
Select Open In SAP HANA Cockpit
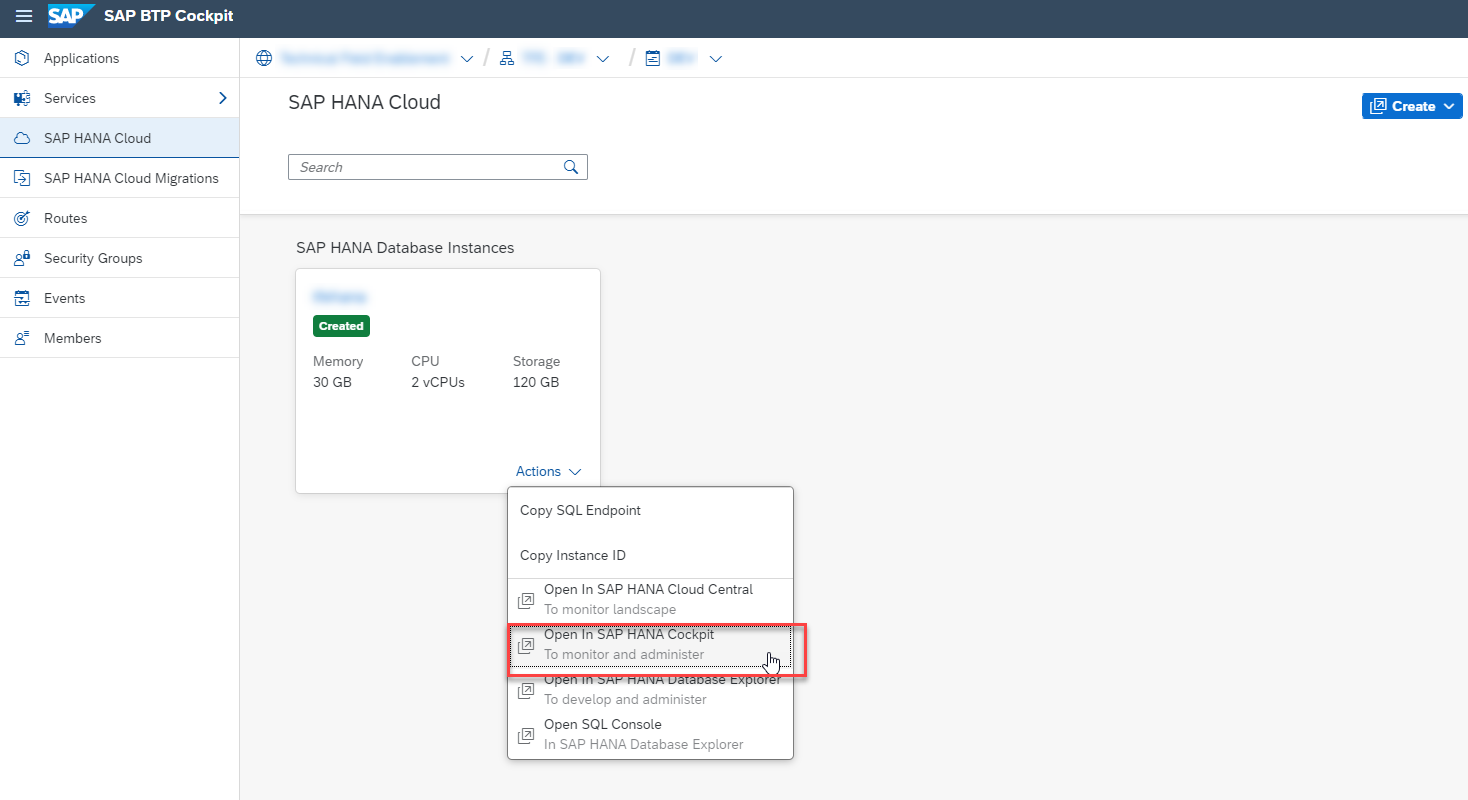pos(650,645)
